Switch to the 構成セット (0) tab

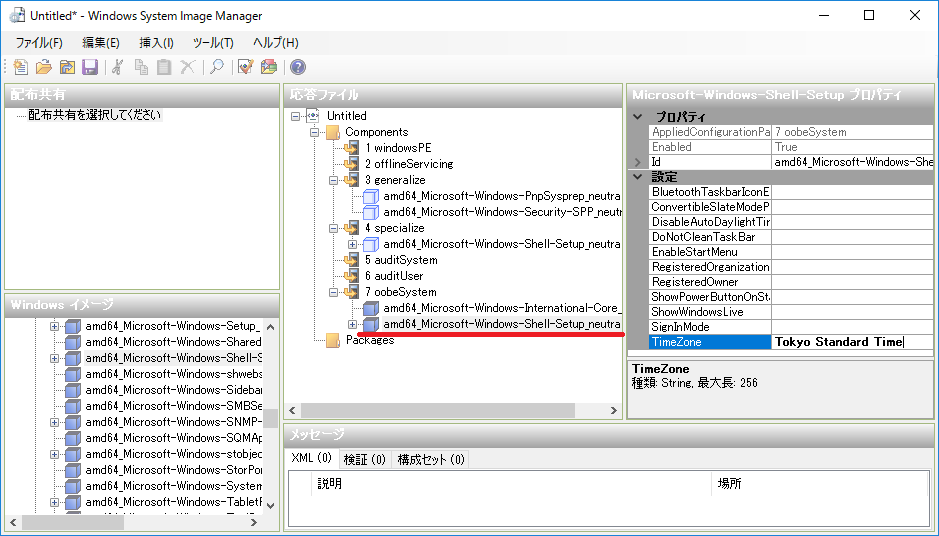(431, 459)
